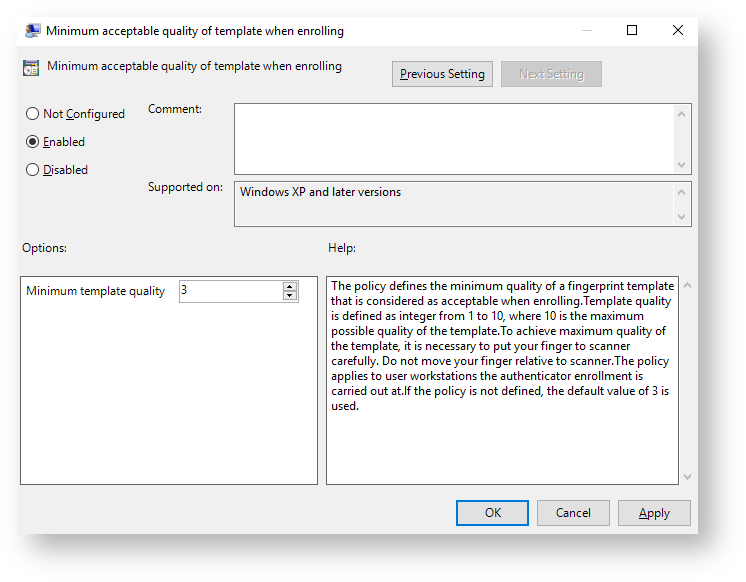Apply the policy setting
Screen dimensions: 746x582
[x=654, y=513]
